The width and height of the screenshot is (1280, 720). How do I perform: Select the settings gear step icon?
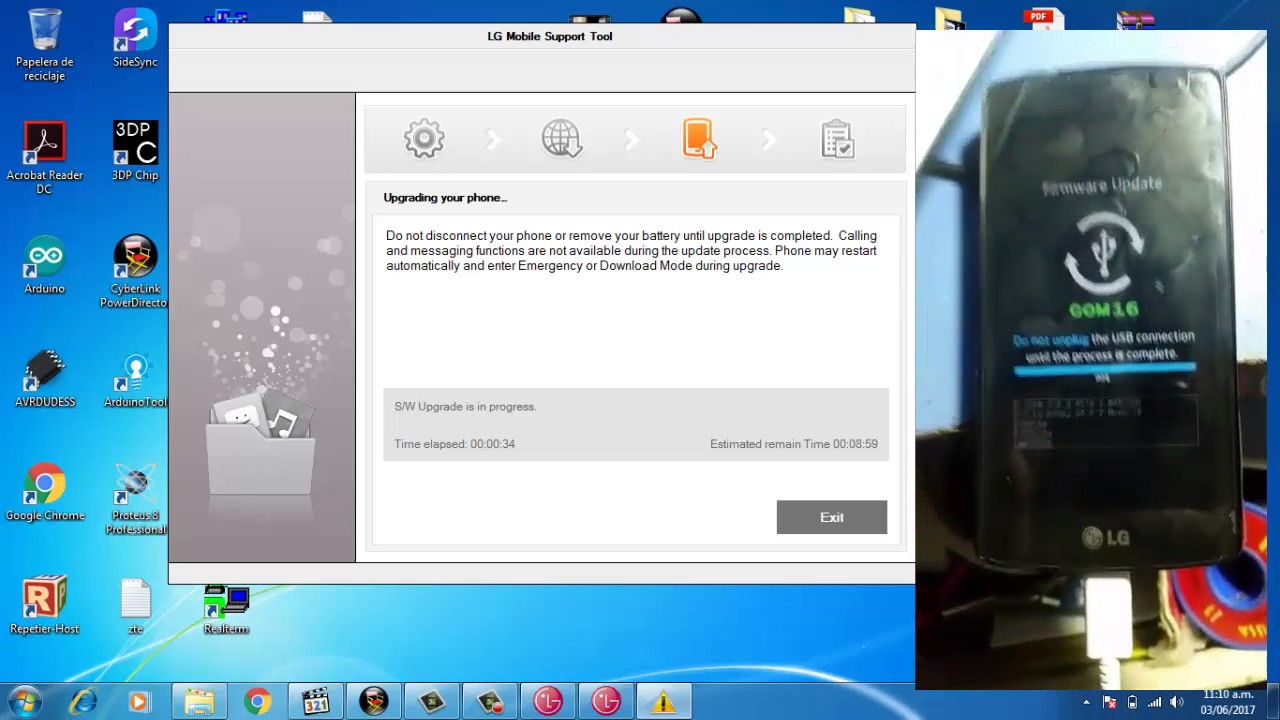coord(424,139)
